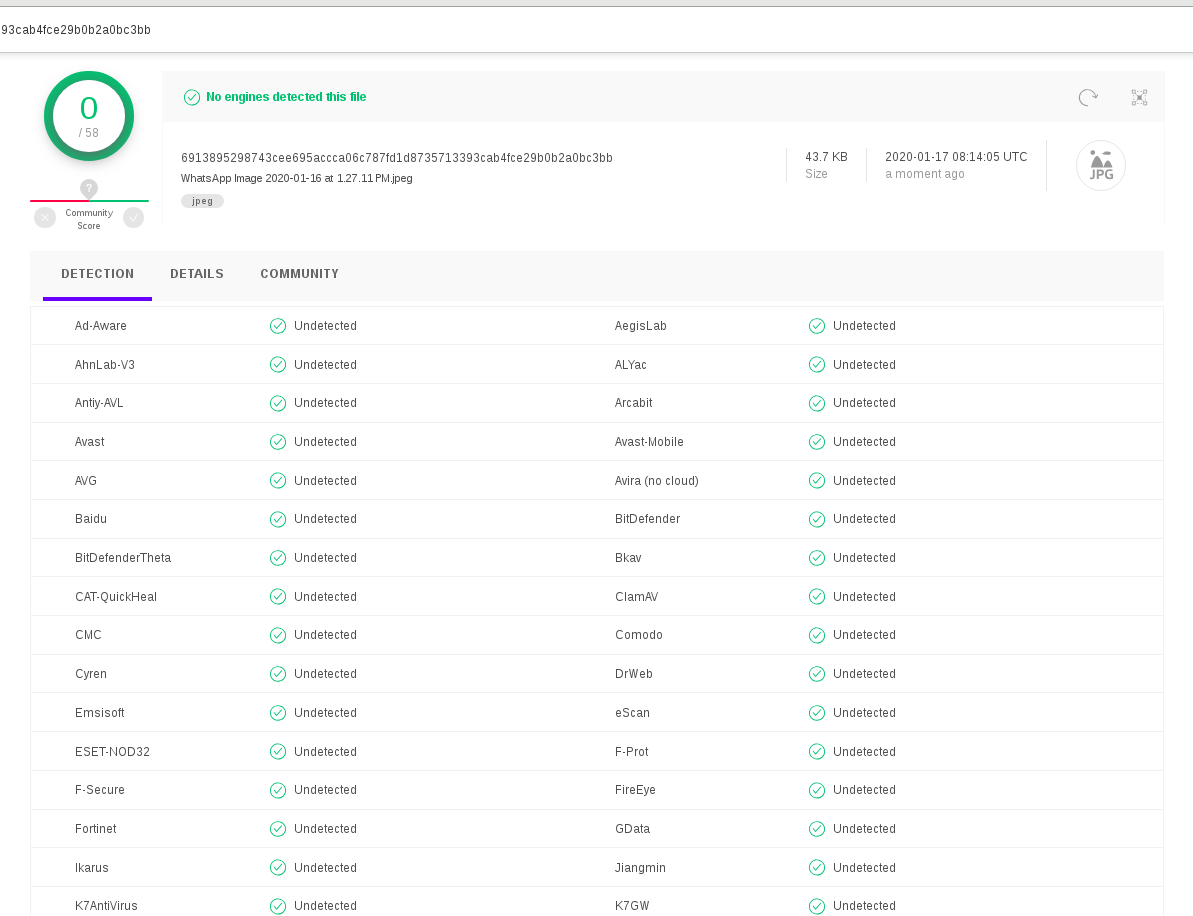This screenshot has width=1193, height=916.
Task: Open the similar files graph icon
Action: [x=1139, y=97]
